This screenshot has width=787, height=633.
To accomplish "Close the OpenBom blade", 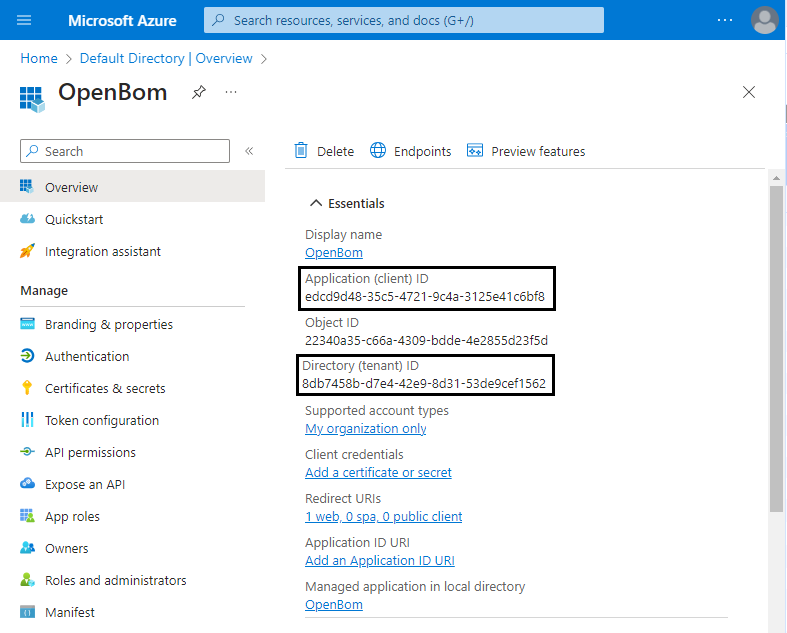I will click(x=748, y=92).
